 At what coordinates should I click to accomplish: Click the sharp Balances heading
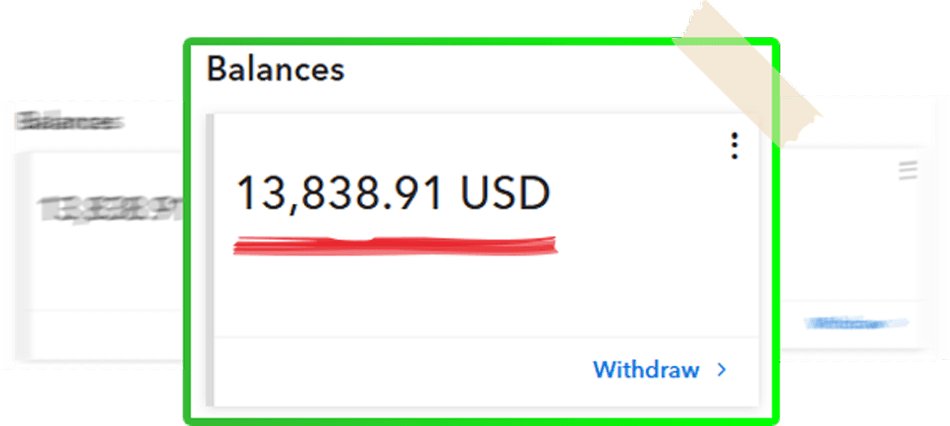click(x=276, y=70)
